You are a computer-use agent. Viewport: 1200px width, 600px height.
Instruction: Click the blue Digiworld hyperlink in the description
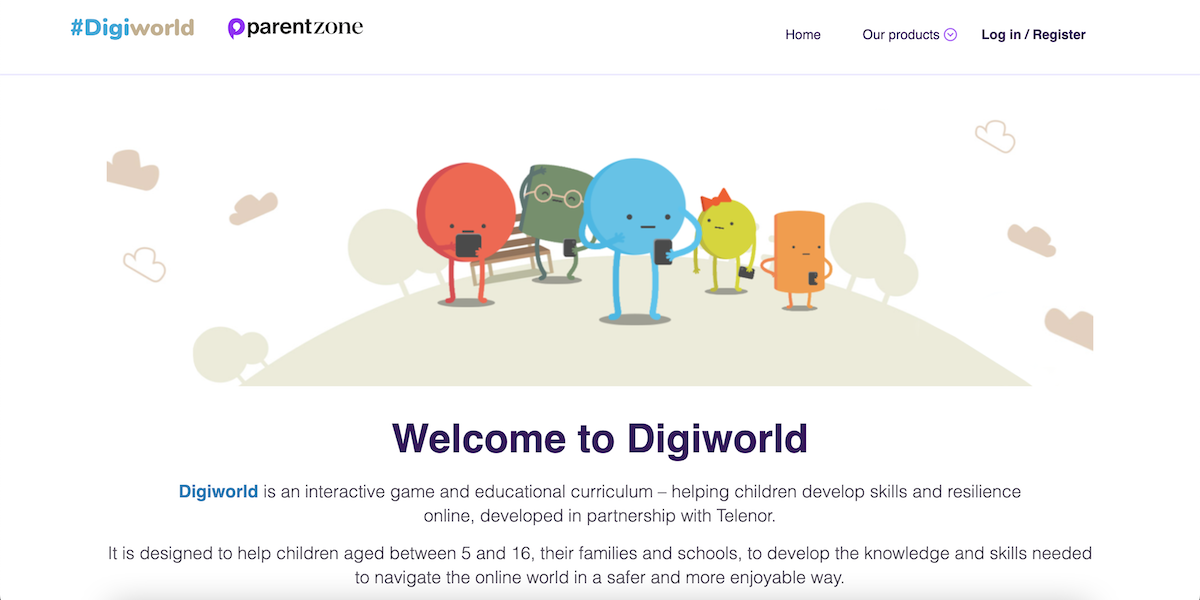coord(218,491)
